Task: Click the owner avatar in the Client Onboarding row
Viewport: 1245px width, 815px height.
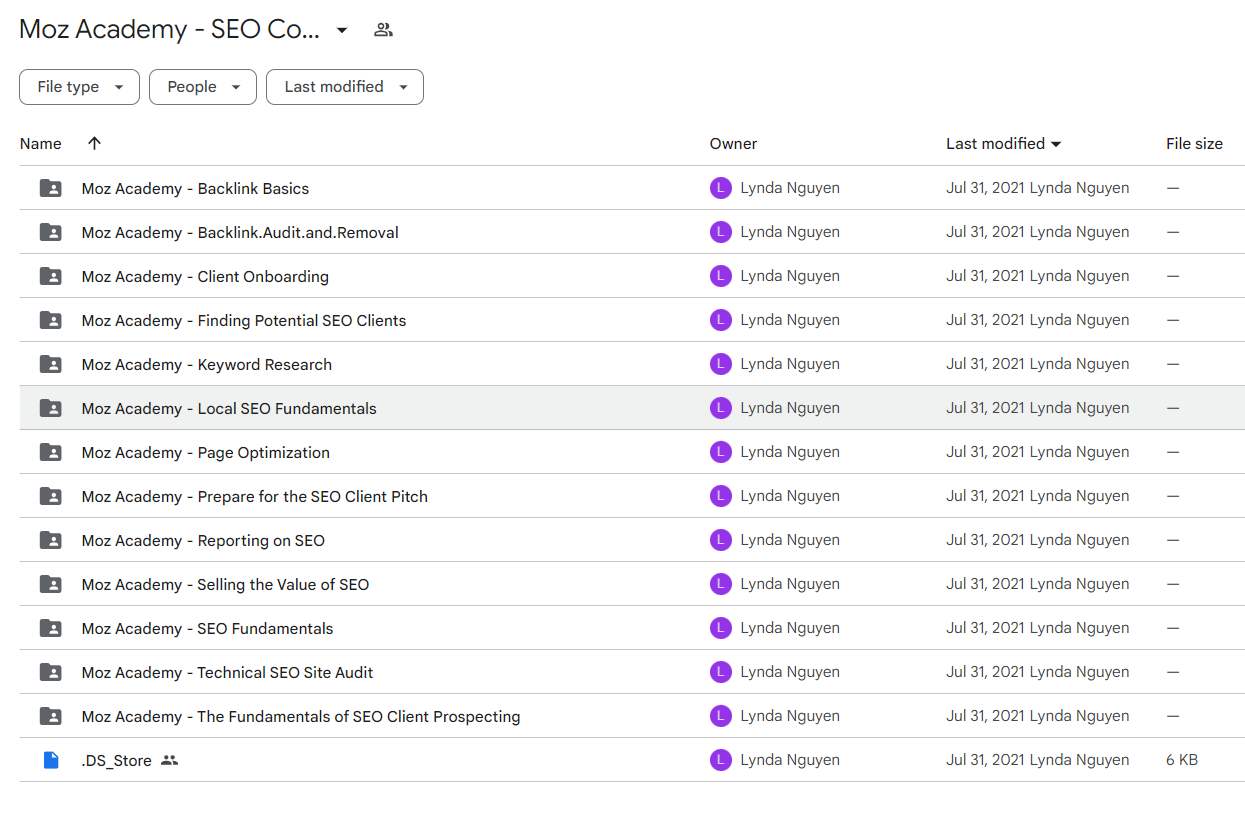Action: (x=721, y=276)
